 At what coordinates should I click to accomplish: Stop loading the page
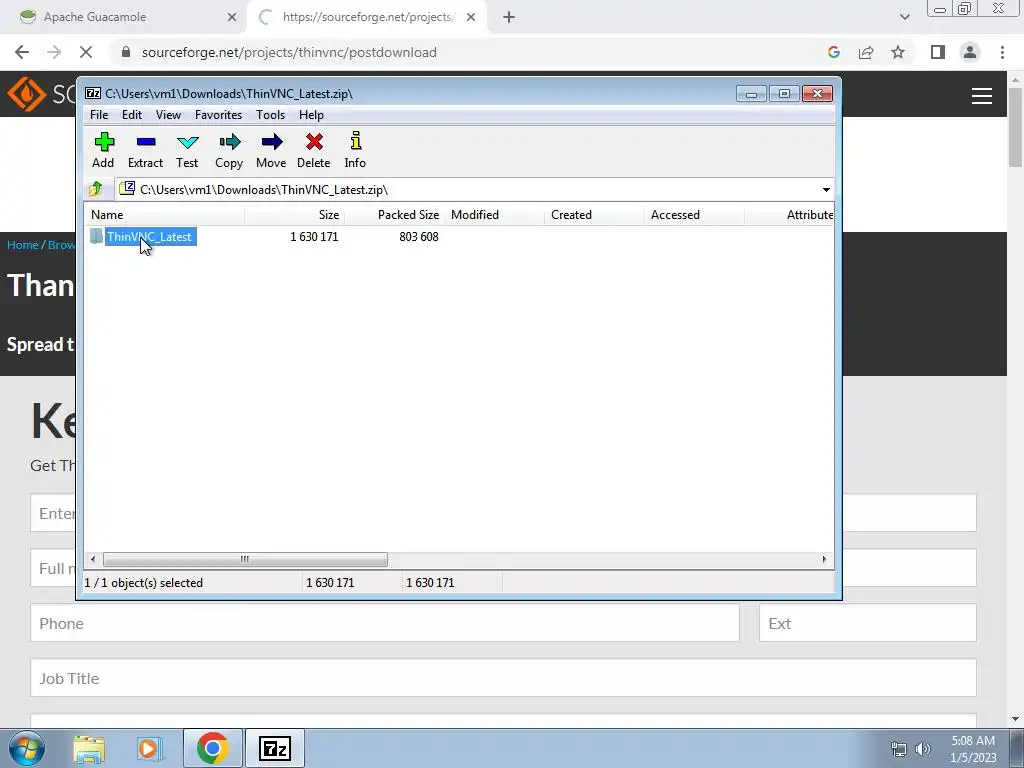coord(86,52)
